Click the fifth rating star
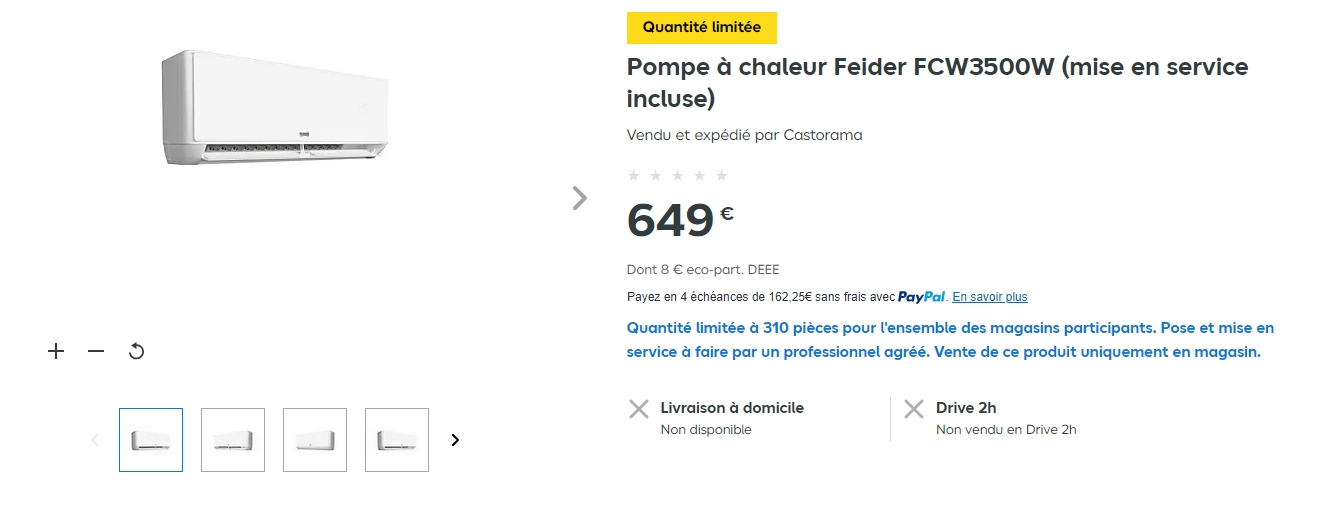 (722, 176)
